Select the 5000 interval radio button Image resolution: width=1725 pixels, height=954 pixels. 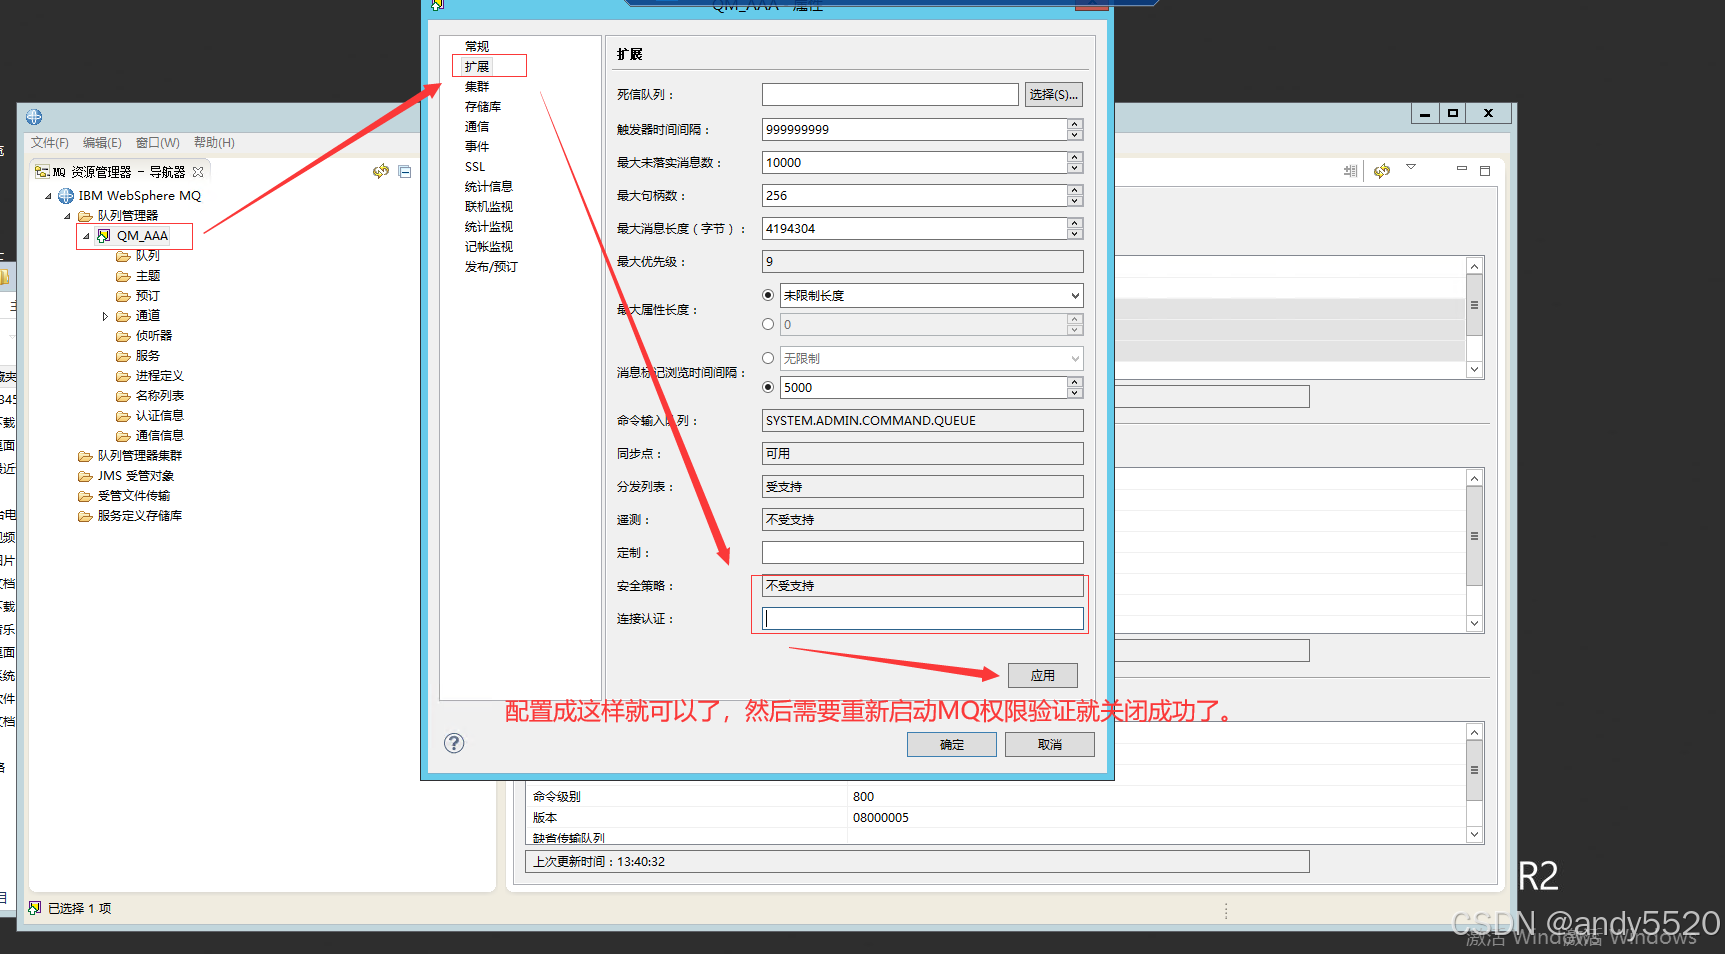tap(768, 387)
